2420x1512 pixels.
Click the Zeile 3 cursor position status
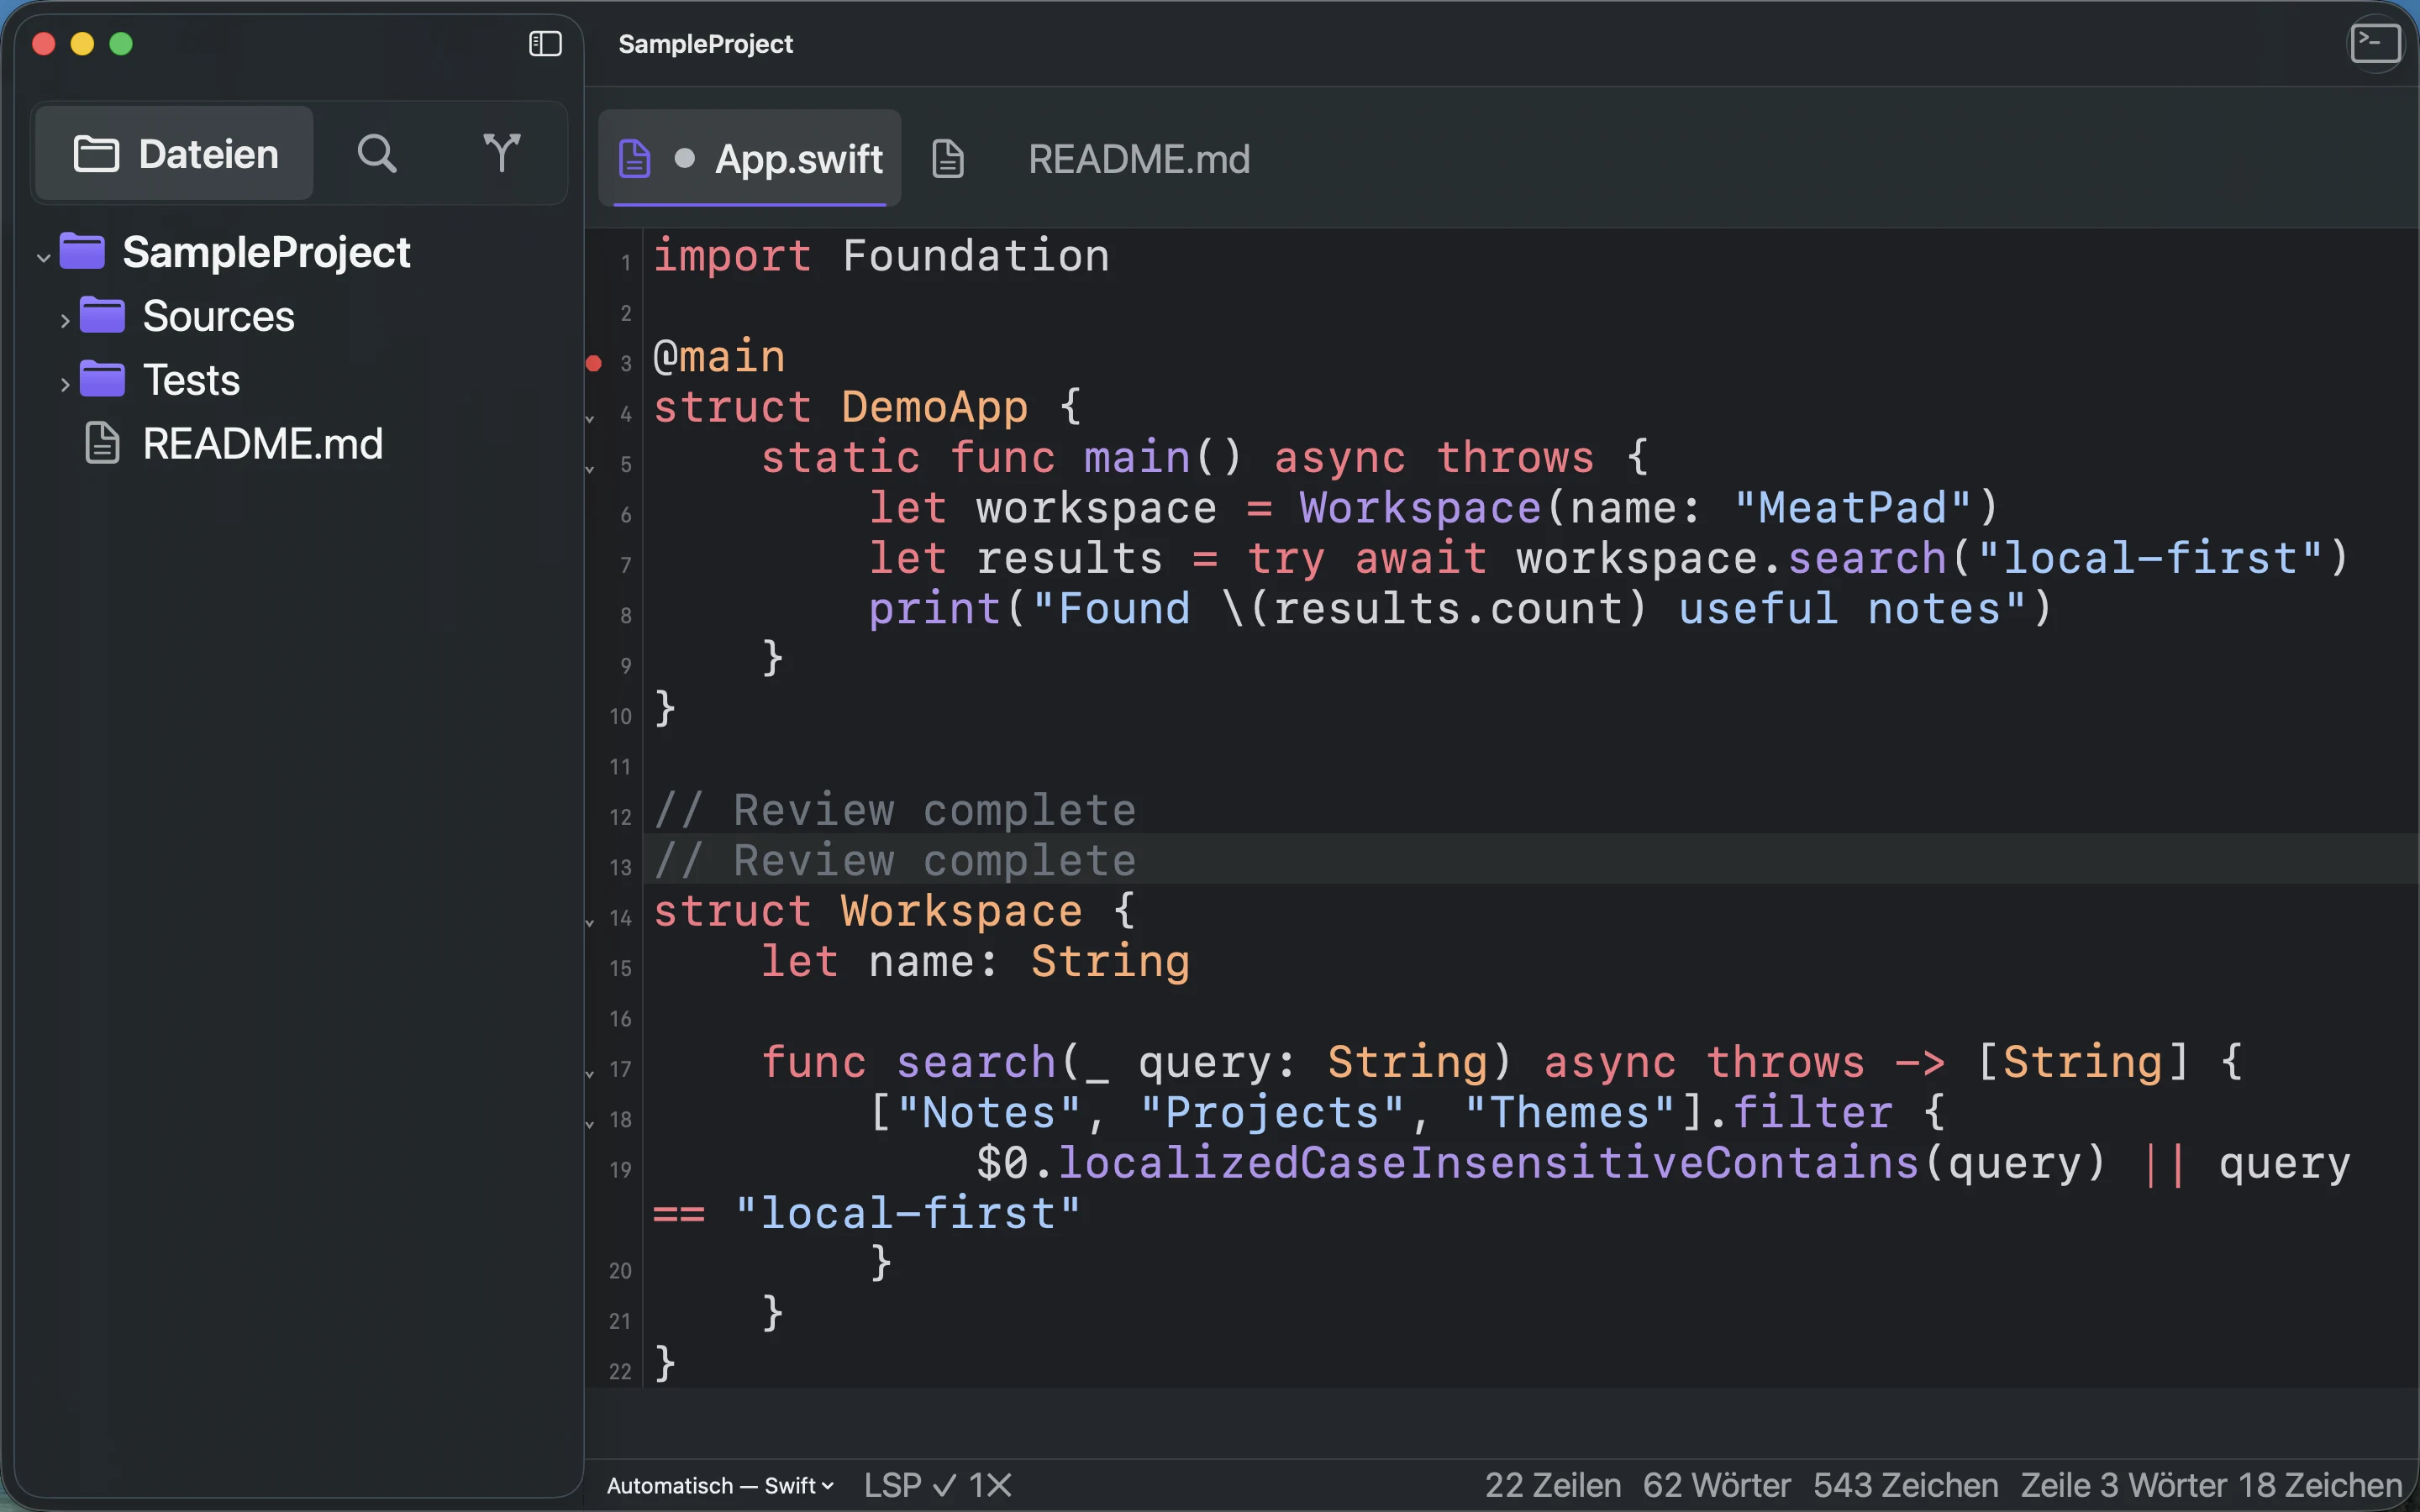[x=2211, y=1485]
